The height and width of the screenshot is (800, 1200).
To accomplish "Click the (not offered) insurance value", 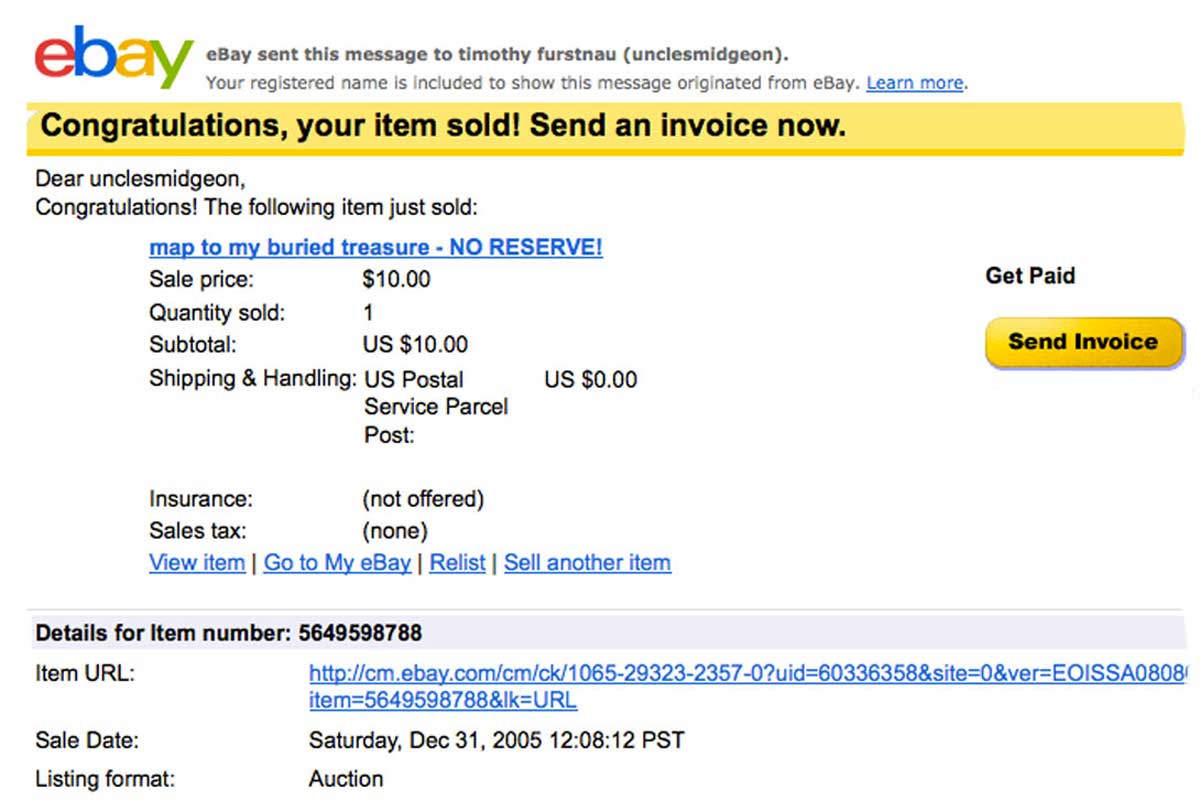I will pos(423,498).
